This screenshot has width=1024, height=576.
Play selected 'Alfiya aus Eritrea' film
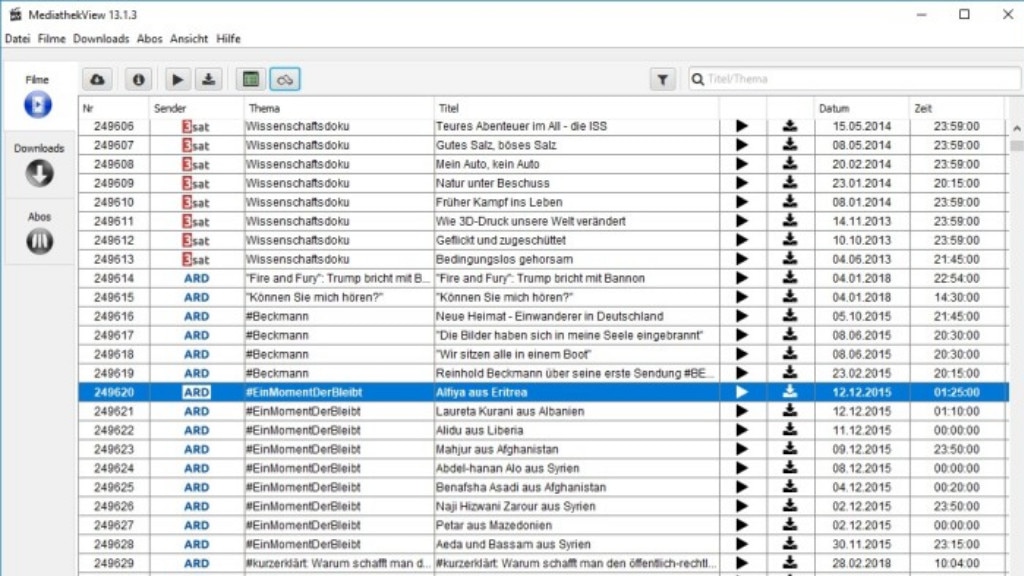pyautogui.click(x=742, y=392)
